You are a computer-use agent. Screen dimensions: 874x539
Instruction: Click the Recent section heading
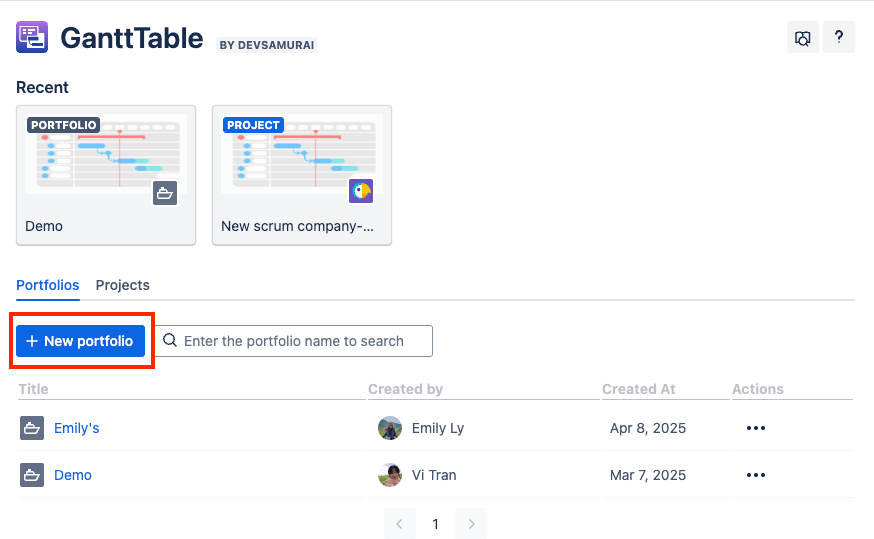pos(42,88)
